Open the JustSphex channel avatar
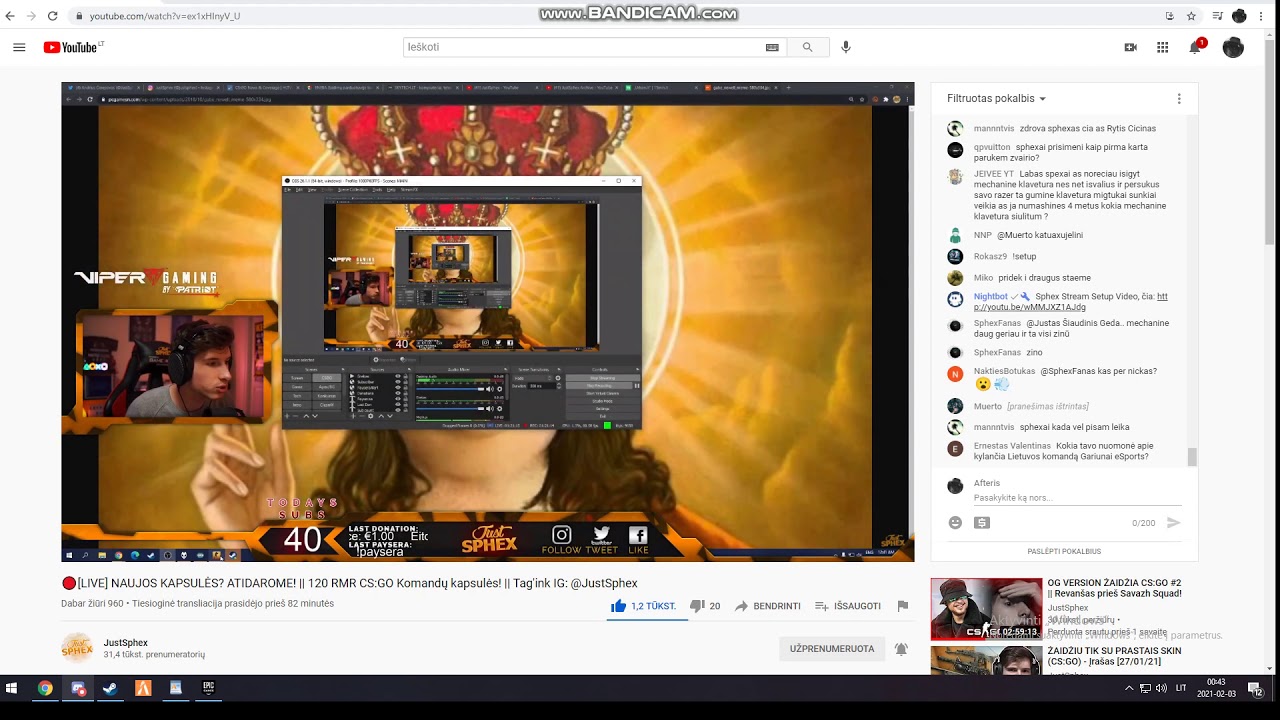 pos(77,648)
